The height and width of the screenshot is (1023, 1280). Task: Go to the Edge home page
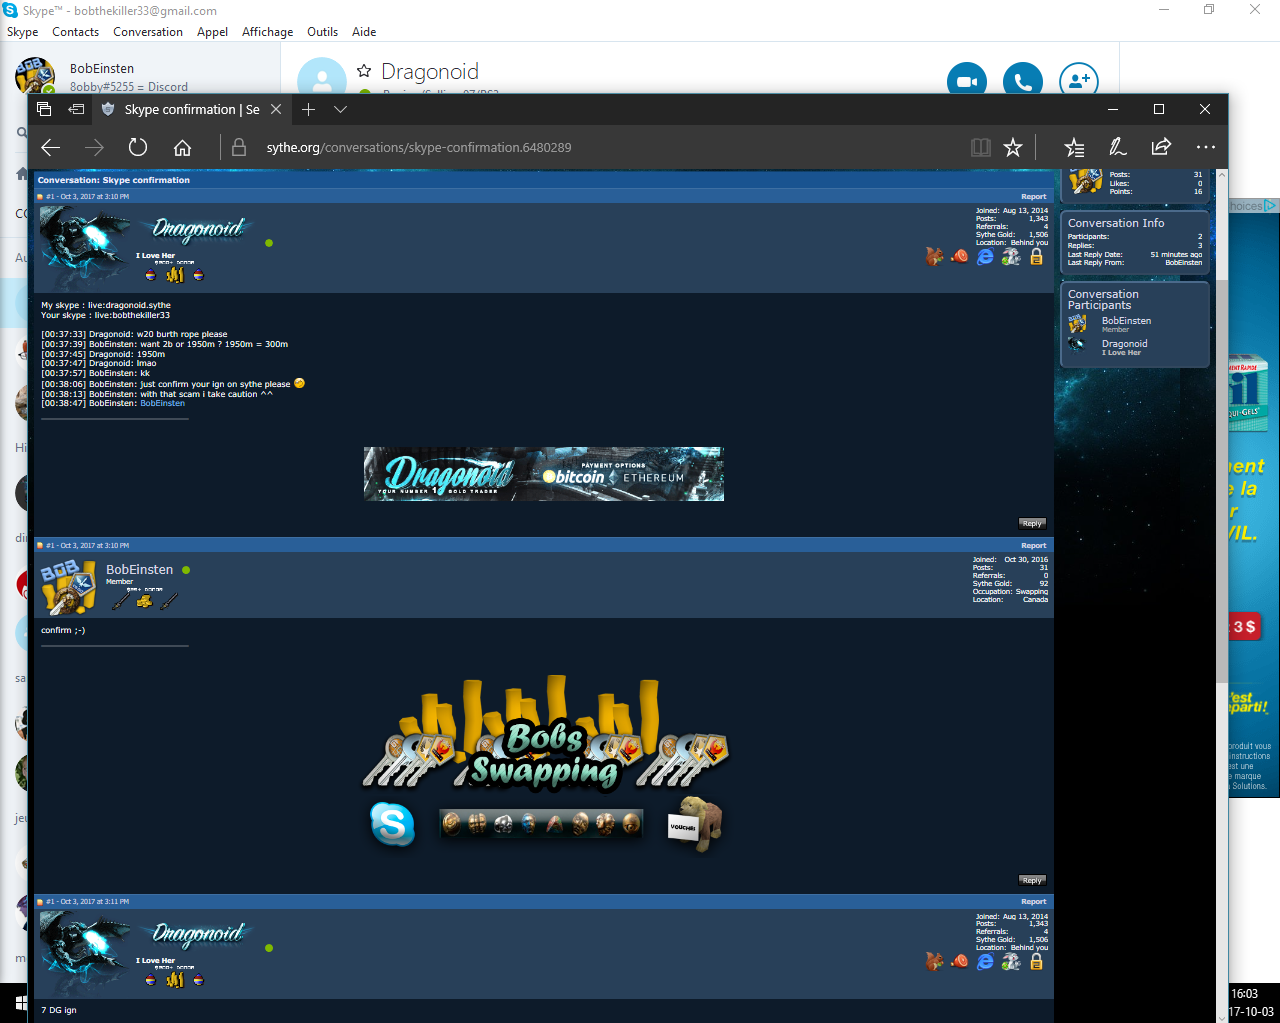[x=182, y=148]
